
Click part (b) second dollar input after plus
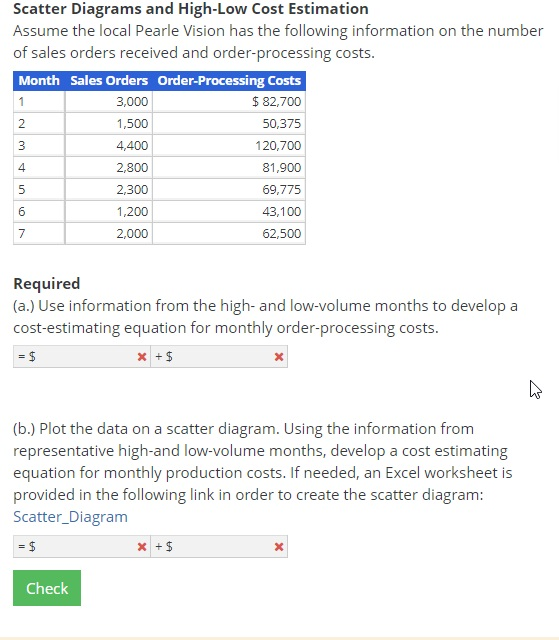tap(219, 547)
